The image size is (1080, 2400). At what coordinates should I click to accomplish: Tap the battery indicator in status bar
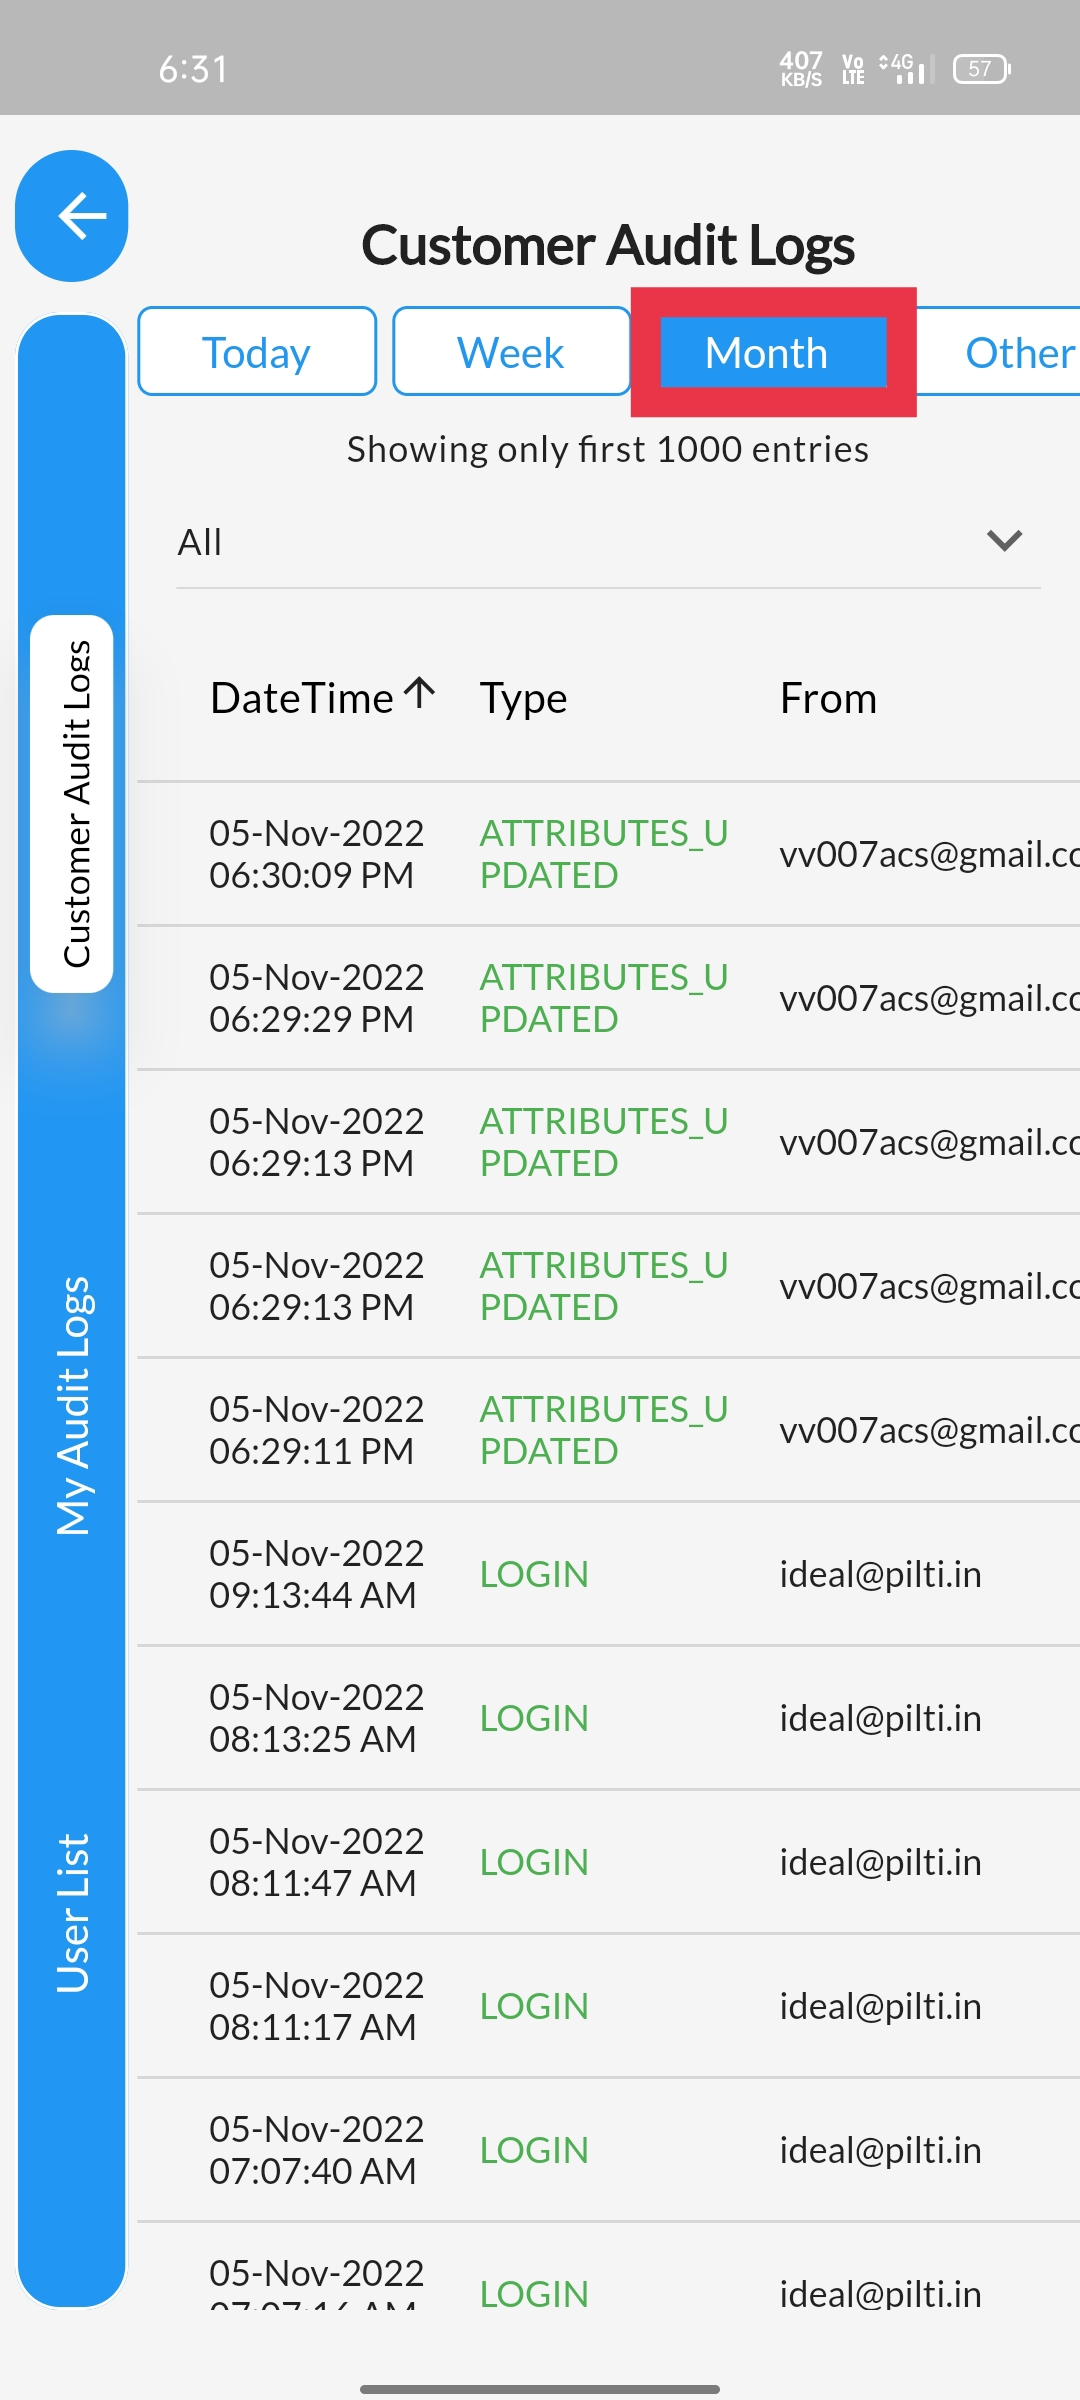[x=982, y=69]
